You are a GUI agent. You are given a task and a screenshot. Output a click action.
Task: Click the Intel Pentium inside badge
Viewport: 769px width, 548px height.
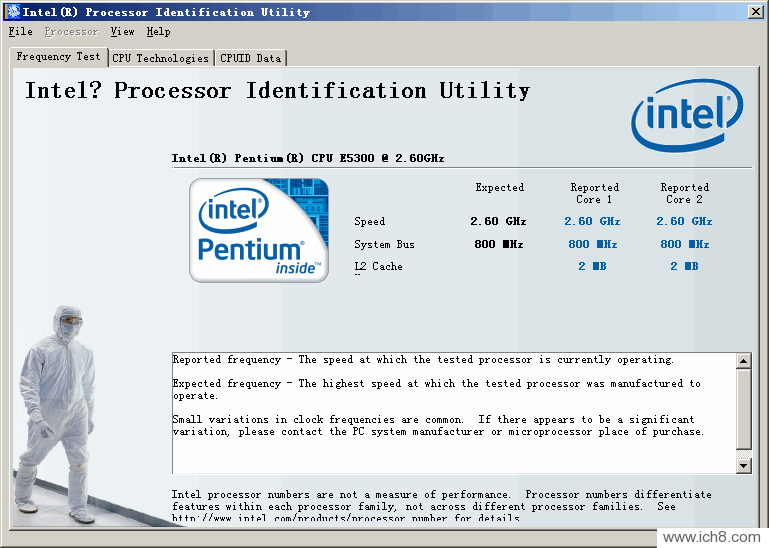[259, 230]
